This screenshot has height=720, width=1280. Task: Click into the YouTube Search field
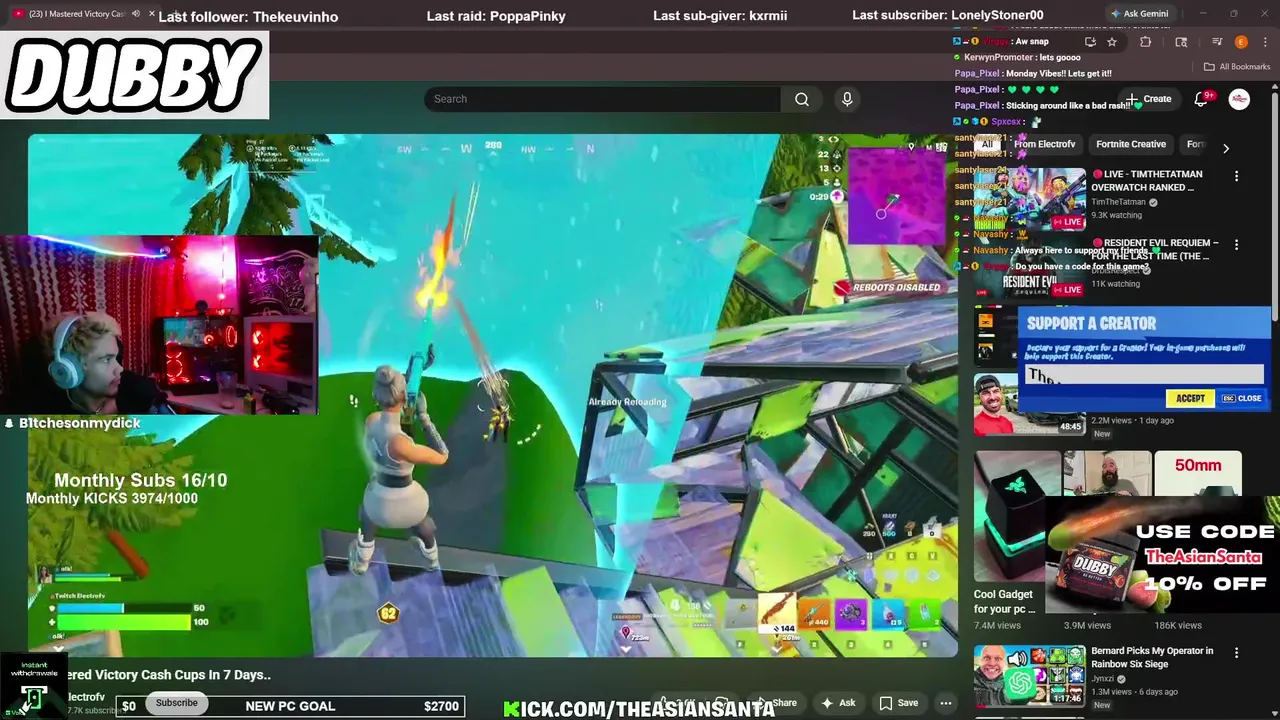click(602, 99)
